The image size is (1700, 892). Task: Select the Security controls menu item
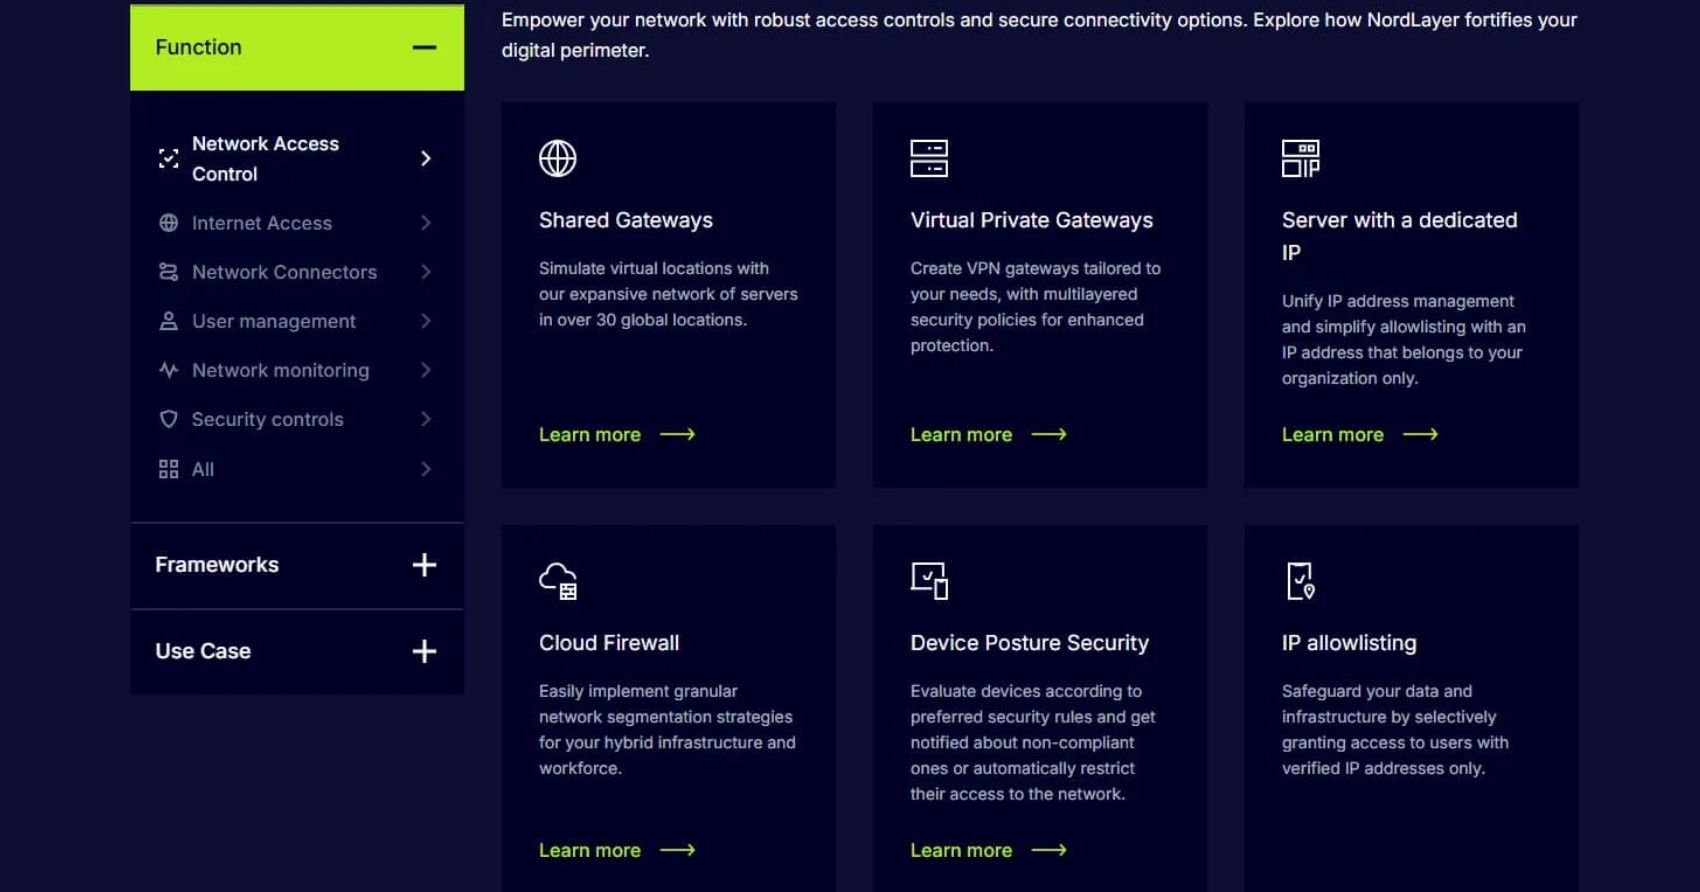[x=297, y=419]
